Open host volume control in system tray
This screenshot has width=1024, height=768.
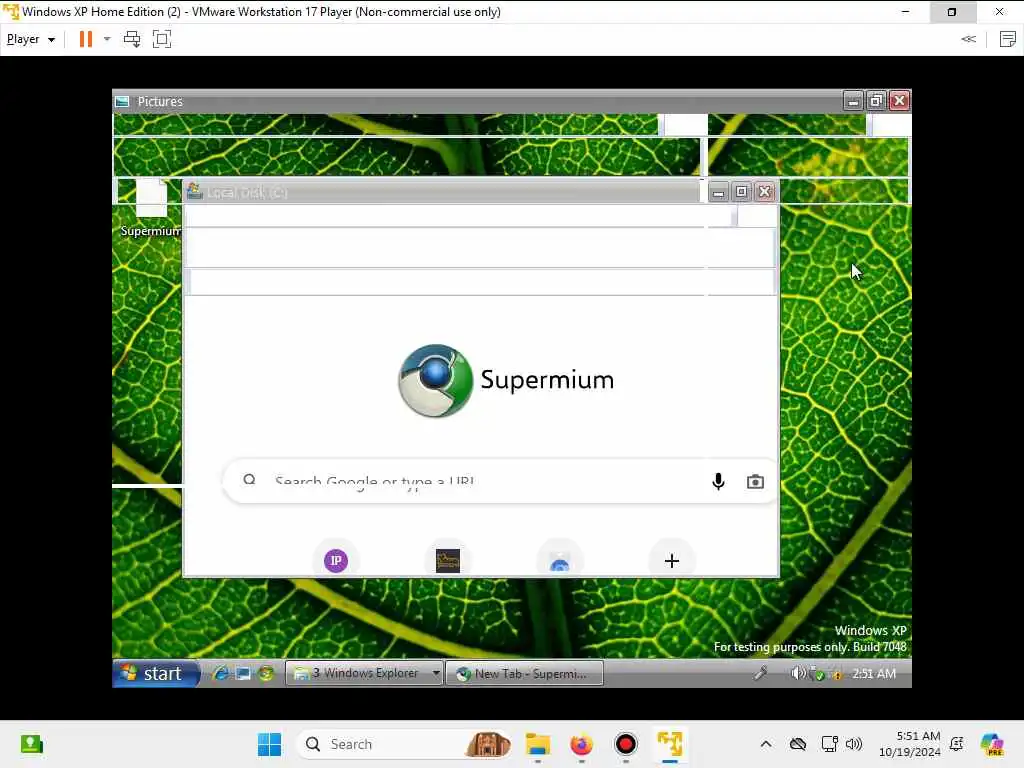(x=854, y=744)
